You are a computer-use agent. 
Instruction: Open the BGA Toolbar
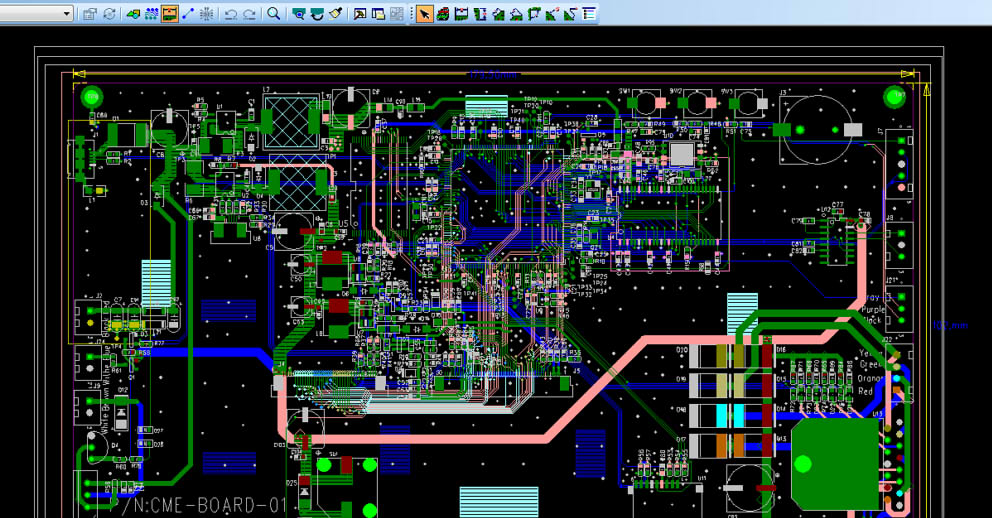tap(207, 14)
